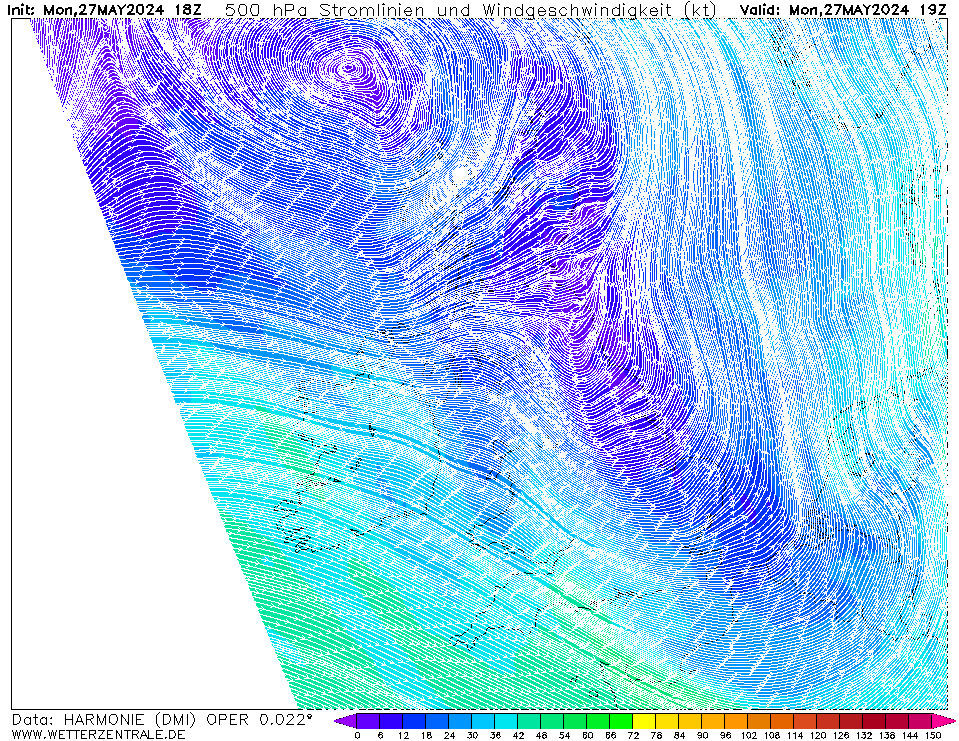The image size is (959, 741).
Task: Select the 24–30 kt legend swatch
Action: pyautogui.click(x=460, y=721)
